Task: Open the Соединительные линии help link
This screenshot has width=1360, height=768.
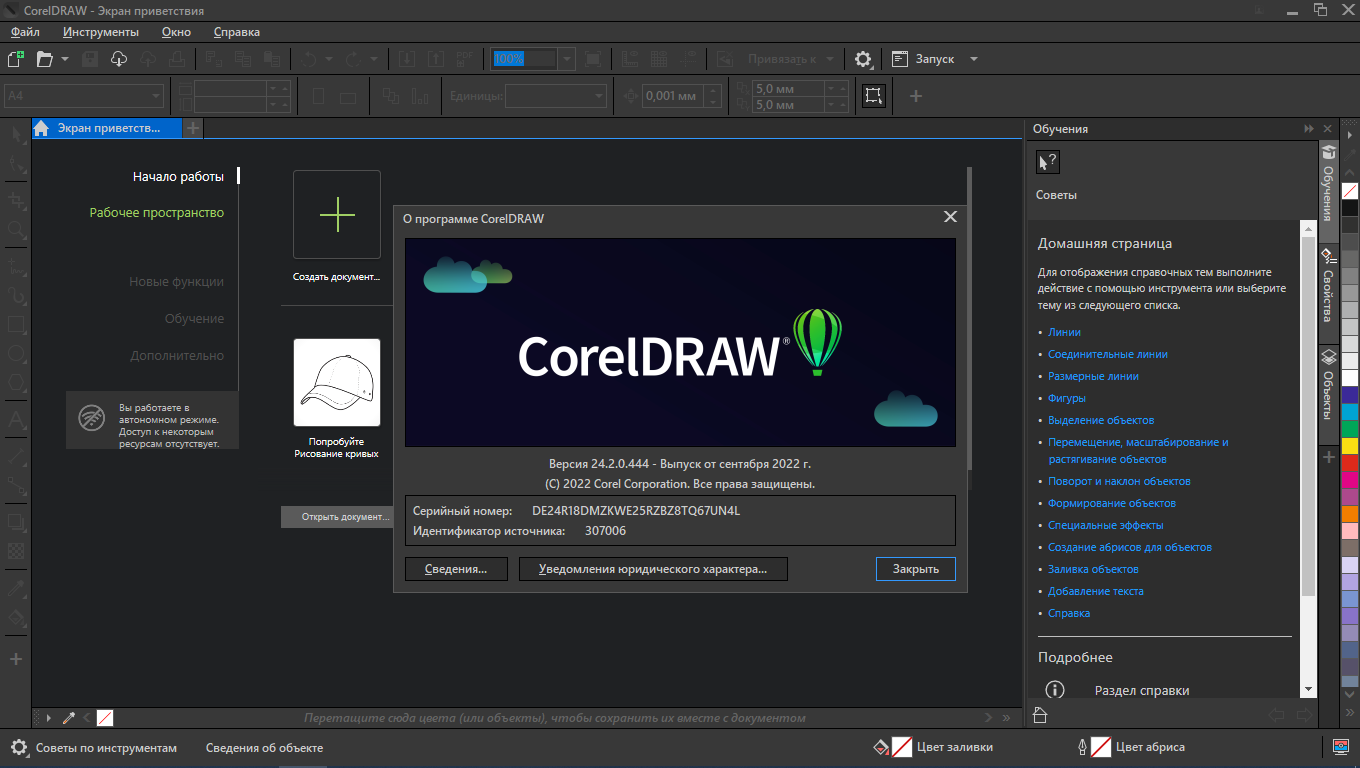Action: 1108,354
